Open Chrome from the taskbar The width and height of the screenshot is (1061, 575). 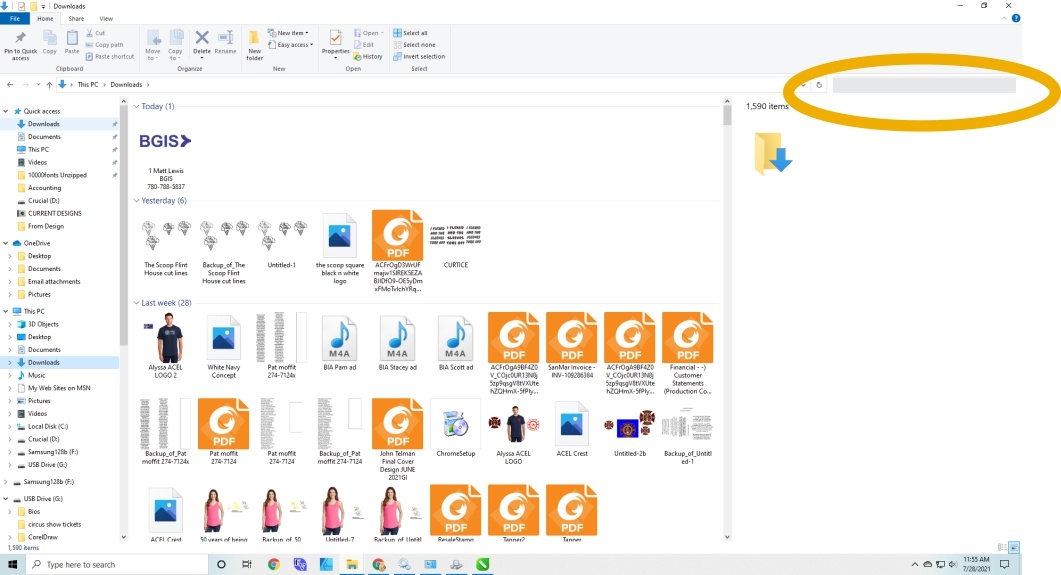273,564
